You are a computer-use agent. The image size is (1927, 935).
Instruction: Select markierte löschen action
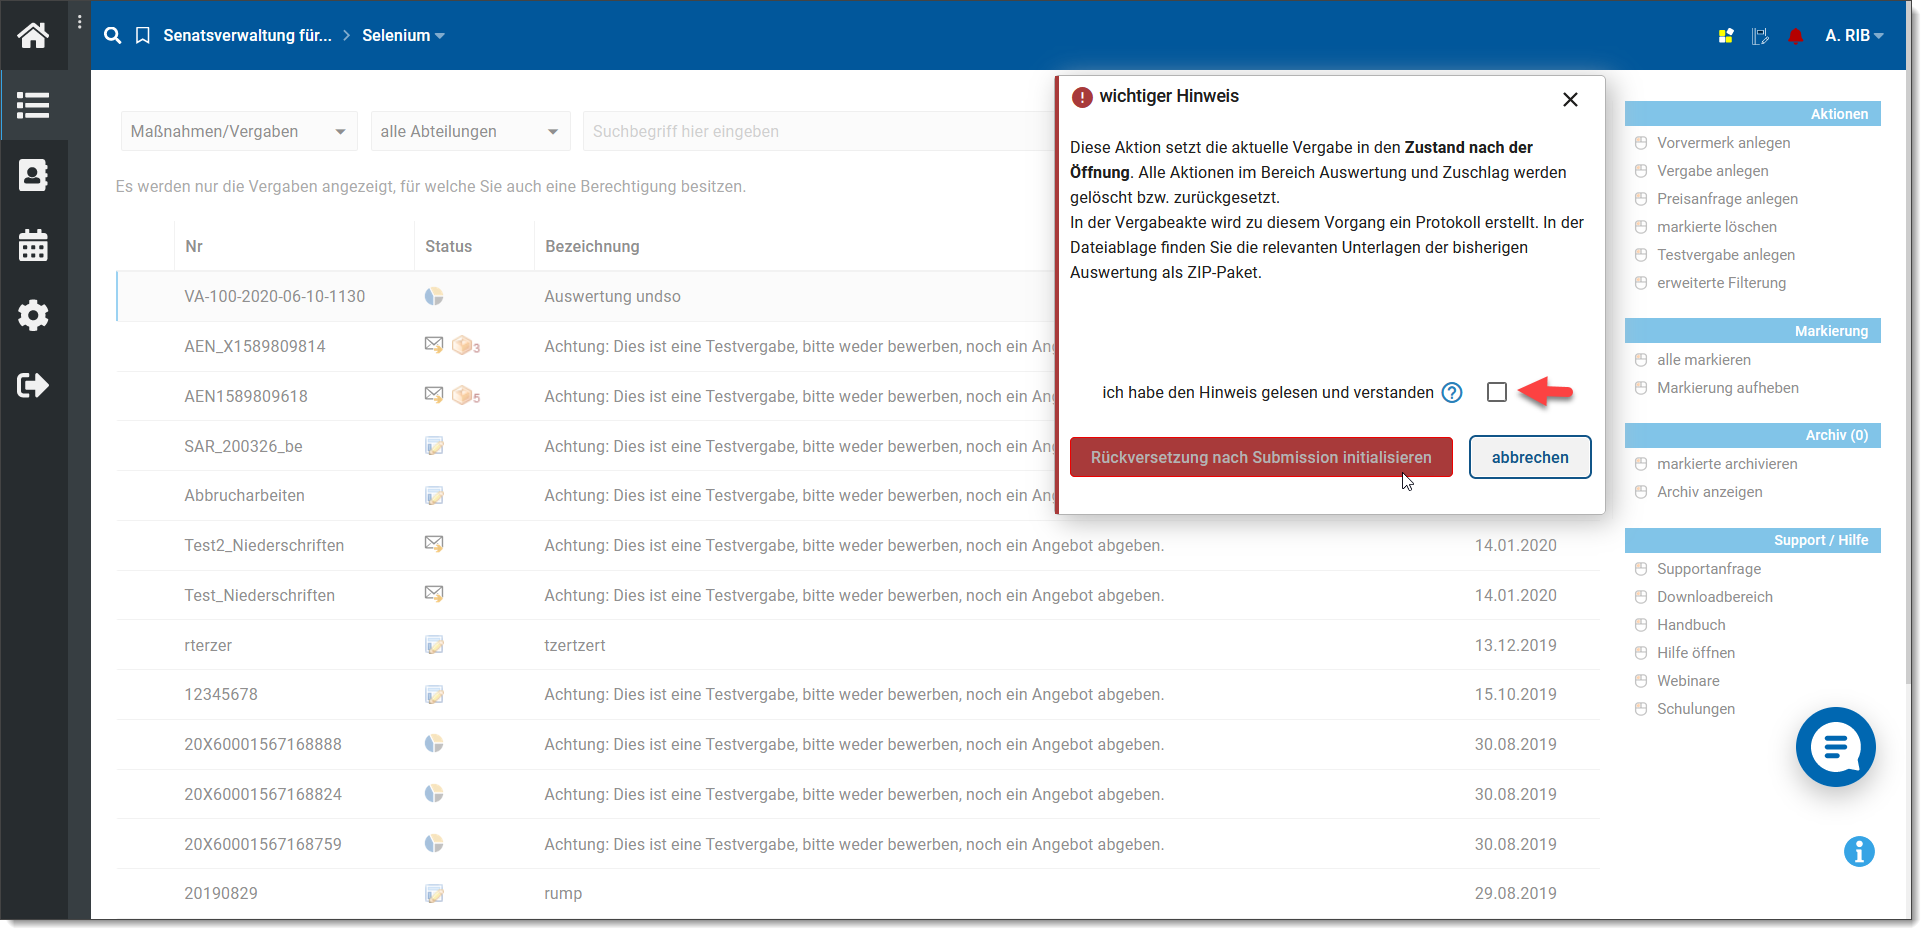pos(1716,227)
